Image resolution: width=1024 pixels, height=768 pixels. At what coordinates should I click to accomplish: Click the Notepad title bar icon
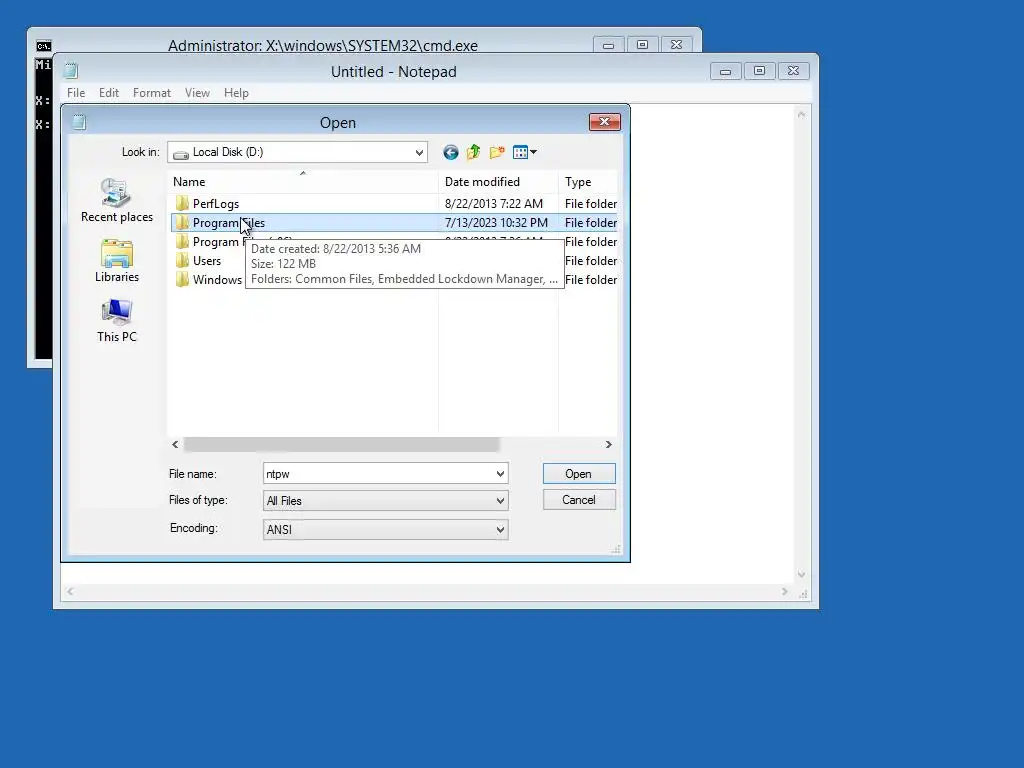pos(72,71)
